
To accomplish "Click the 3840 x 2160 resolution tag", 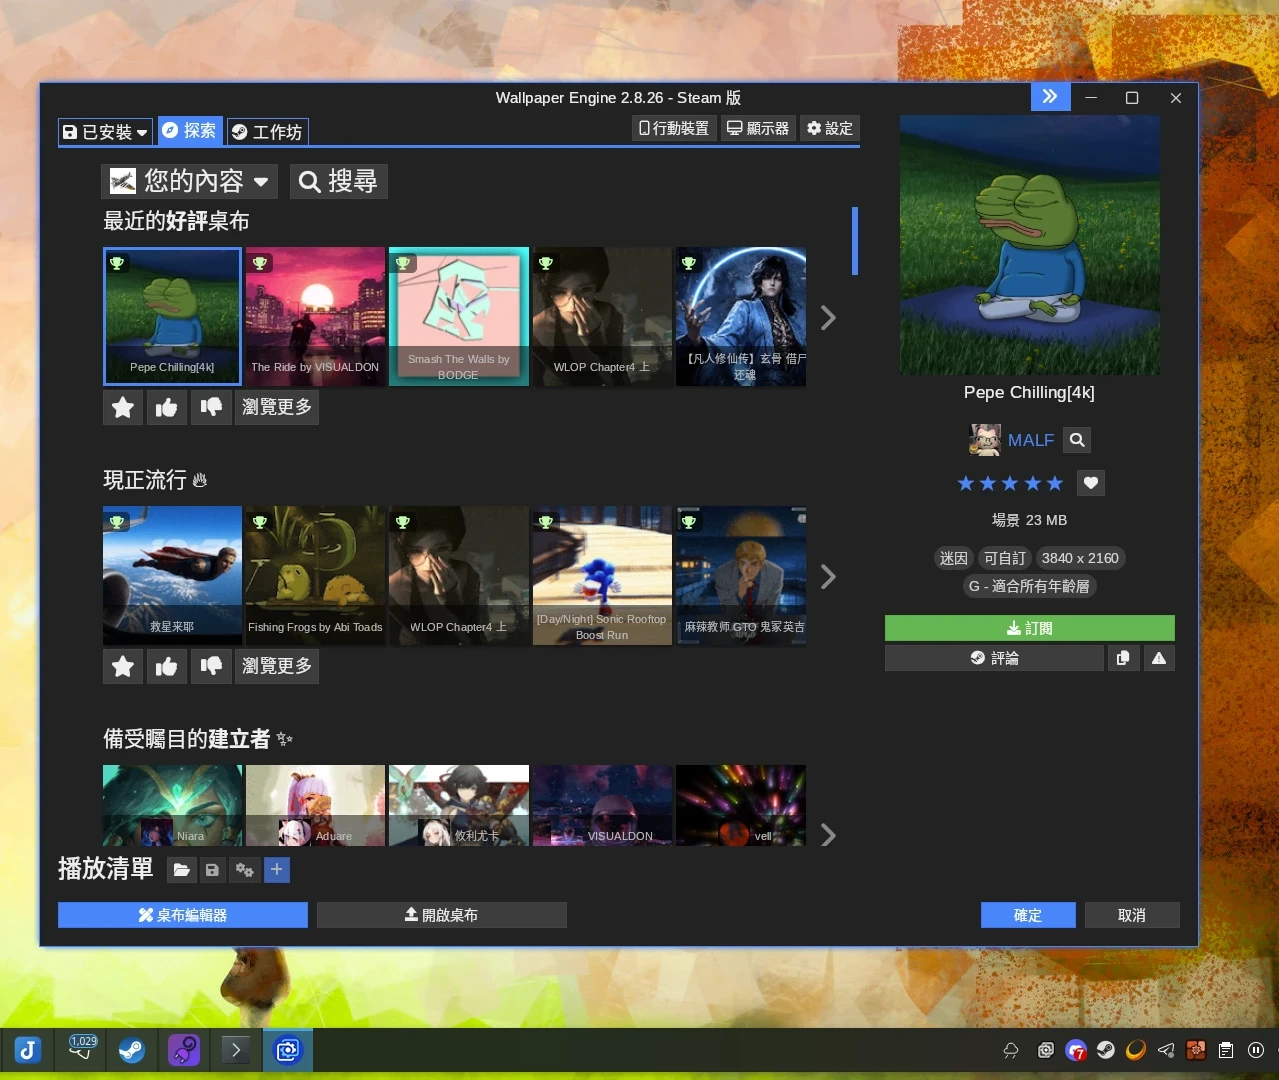I will coord(1080,558).
